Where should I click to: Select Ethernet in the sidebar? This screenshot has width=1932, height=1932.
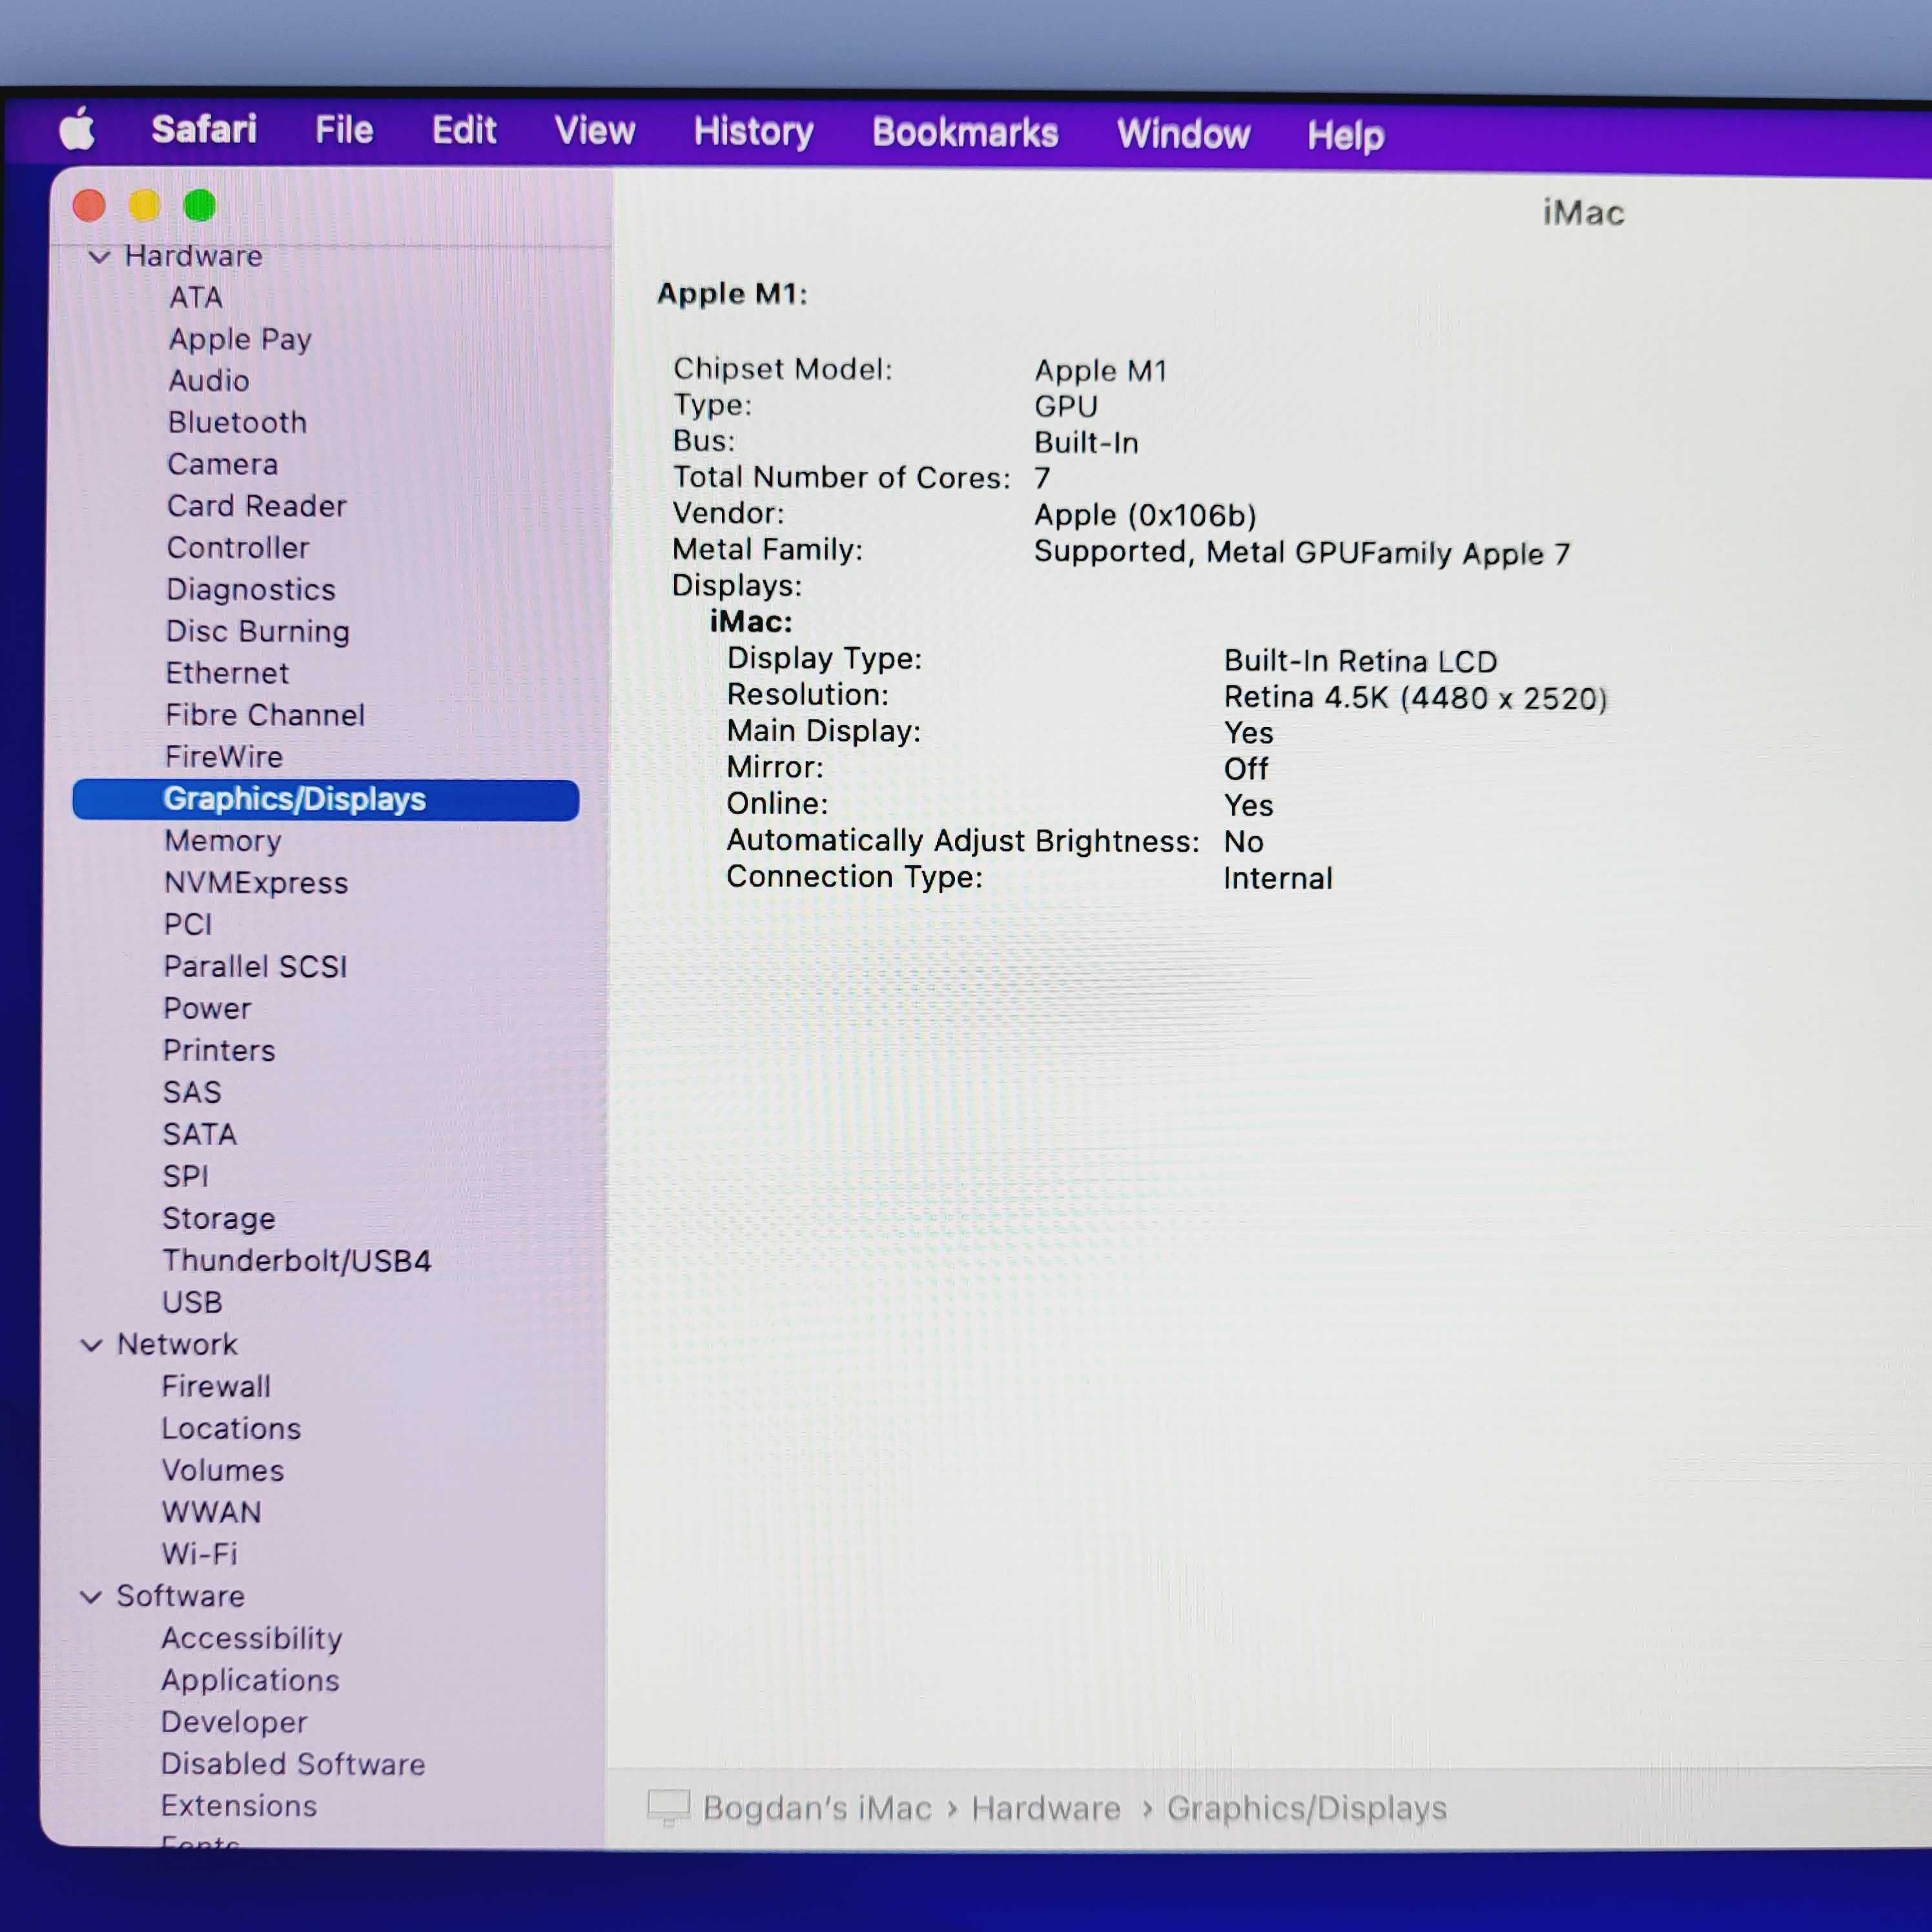(x=227, y=673)
